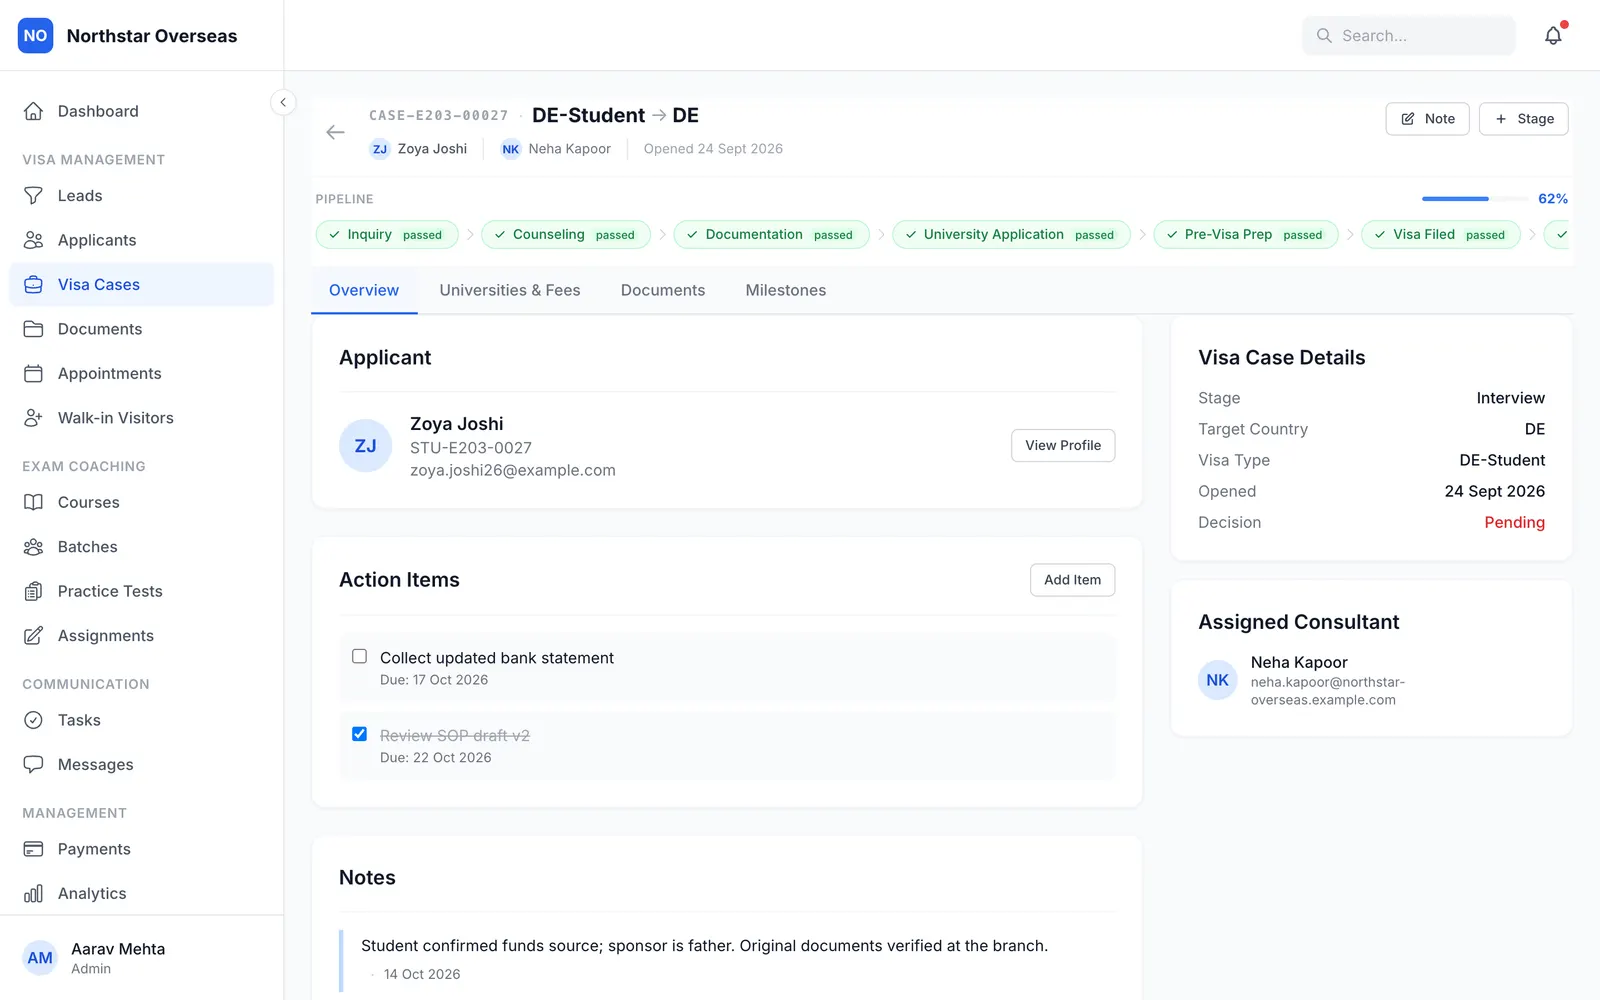Click the Dashboard home icon
This screenshot has width=1600, height=1000.
pyautogui.click(x=33, y=111)
